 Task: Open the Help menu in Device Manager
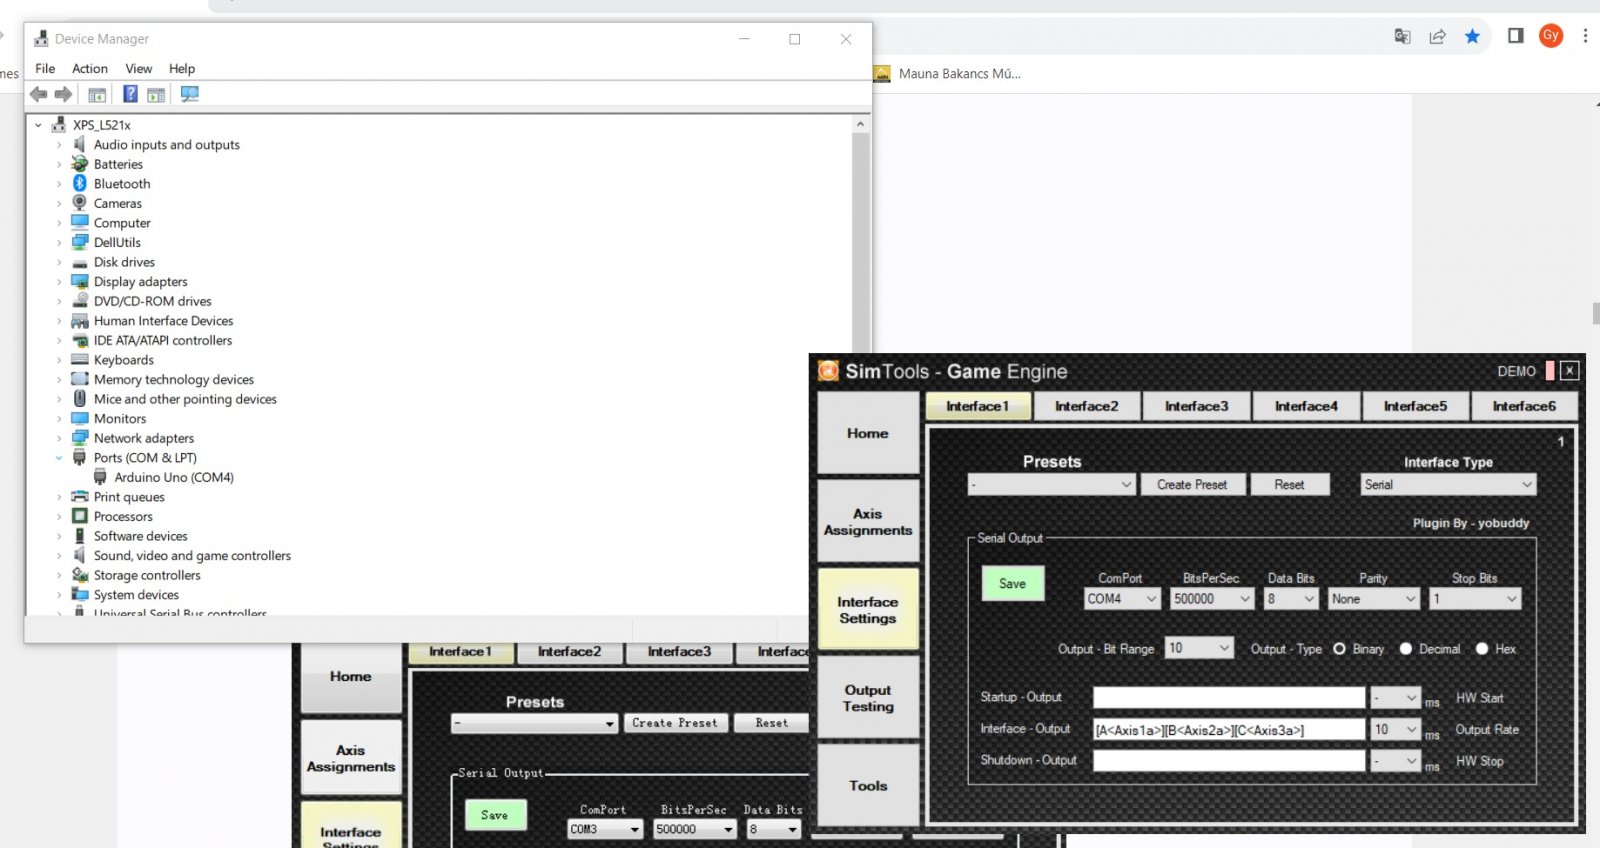pyautogui.click(x=182, y=69)
